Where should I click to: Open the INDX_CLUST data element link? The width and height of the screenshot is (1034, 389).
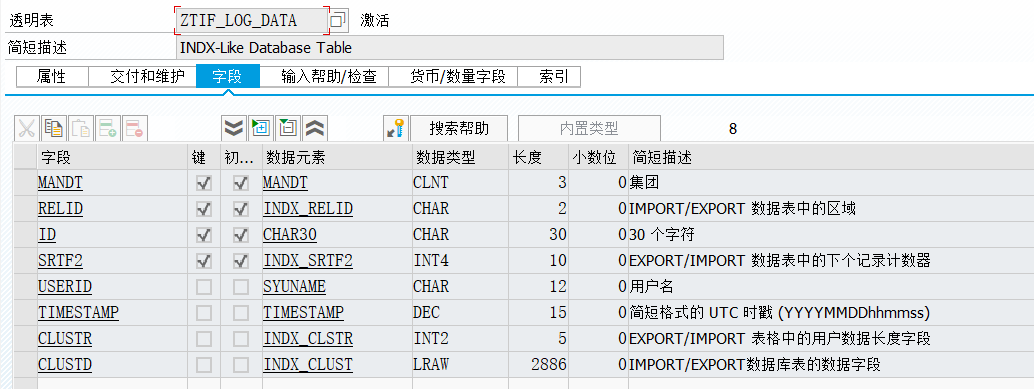308,365
